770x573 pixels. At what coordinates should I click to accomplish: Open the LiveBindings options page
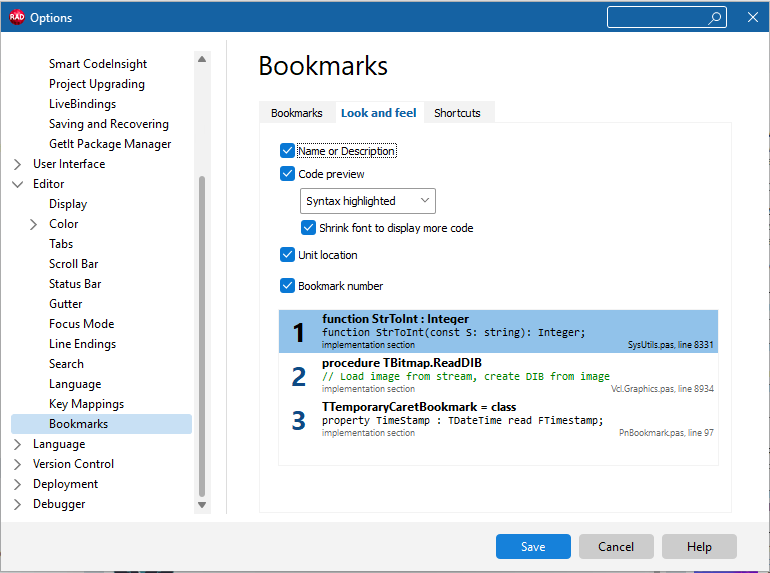[82, 104]
